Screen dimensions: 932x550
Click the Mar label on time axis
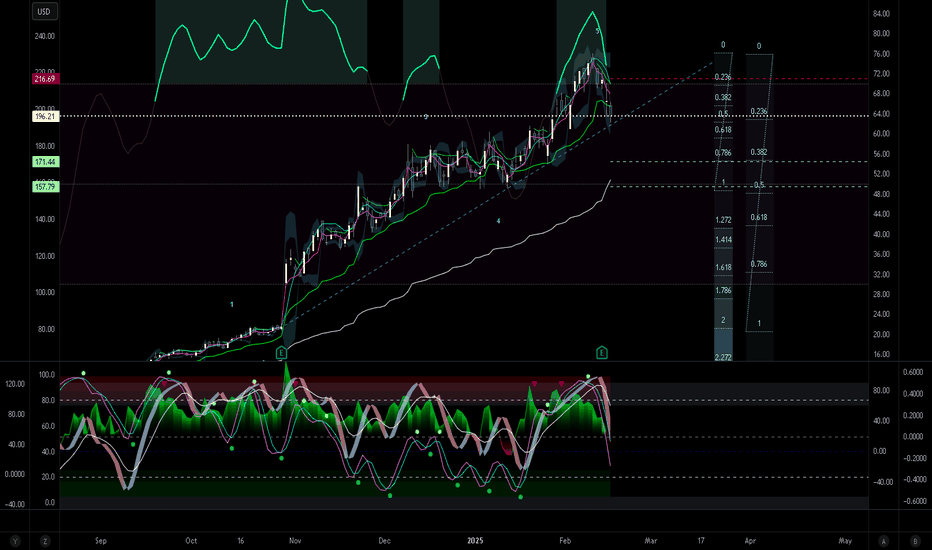point(651,540)
